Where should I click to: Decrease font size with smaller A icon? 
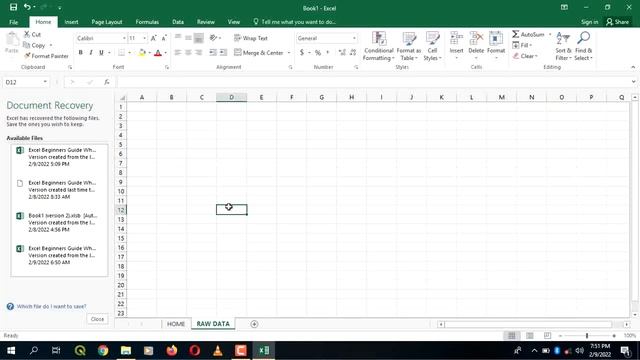164,38
